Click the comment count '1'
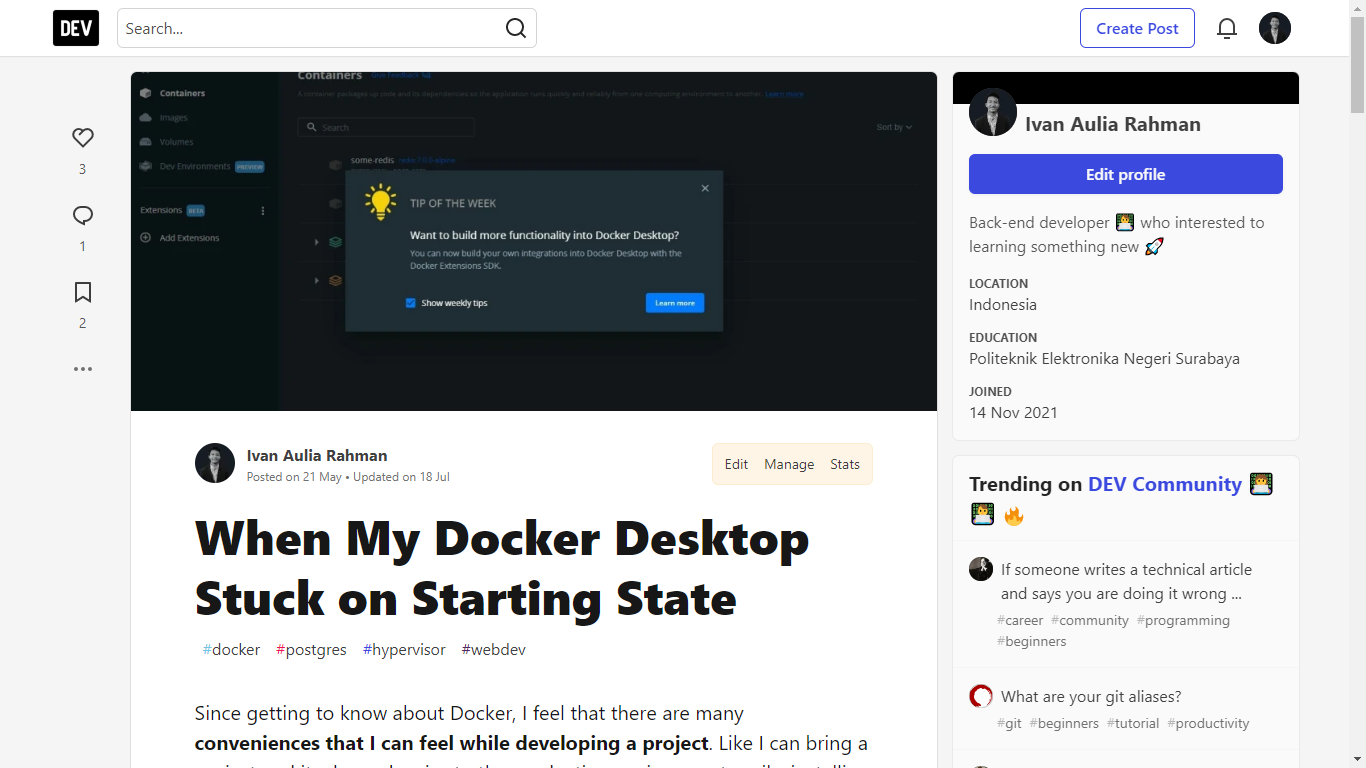The image size is (1366, 768). pos(83,246)
